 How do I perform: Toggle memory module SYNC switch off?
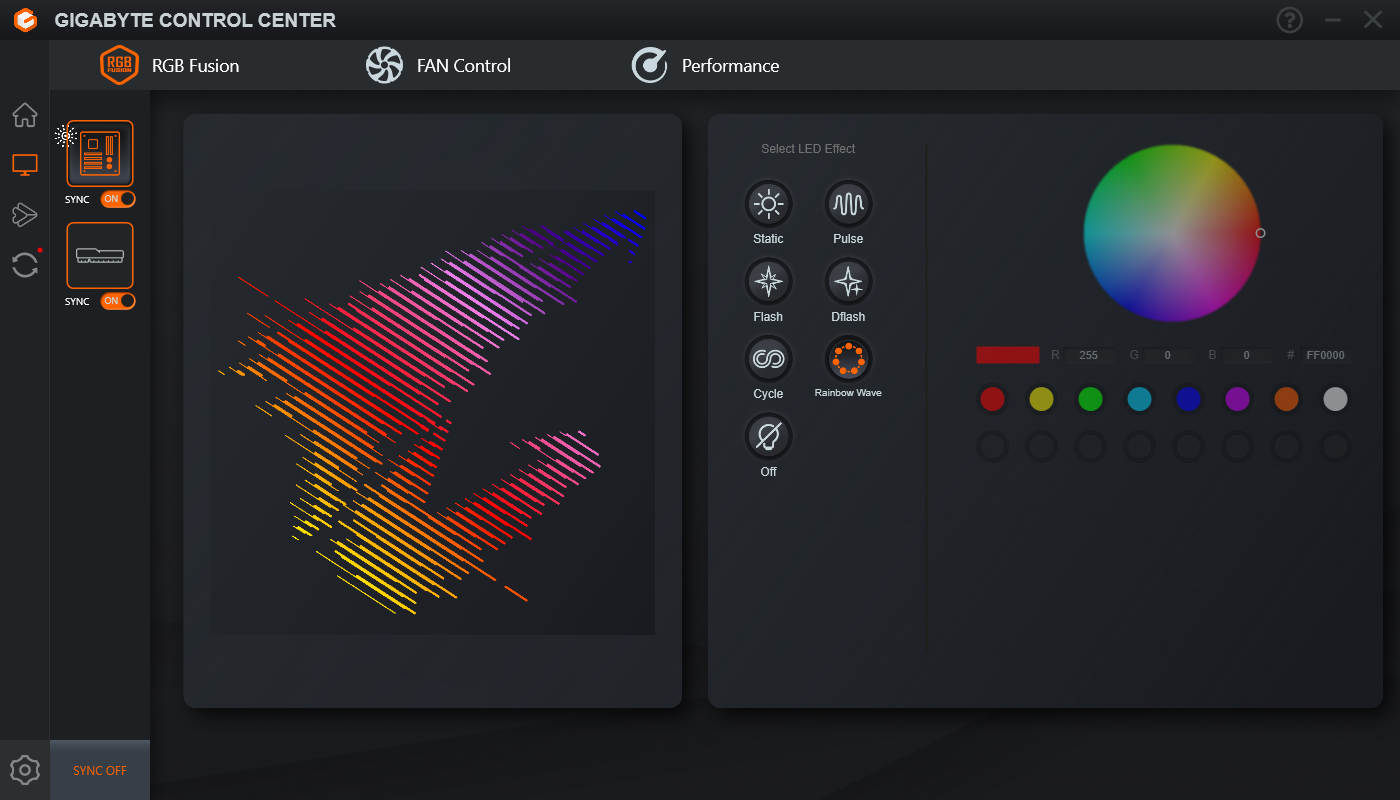[x=118, y=301]
